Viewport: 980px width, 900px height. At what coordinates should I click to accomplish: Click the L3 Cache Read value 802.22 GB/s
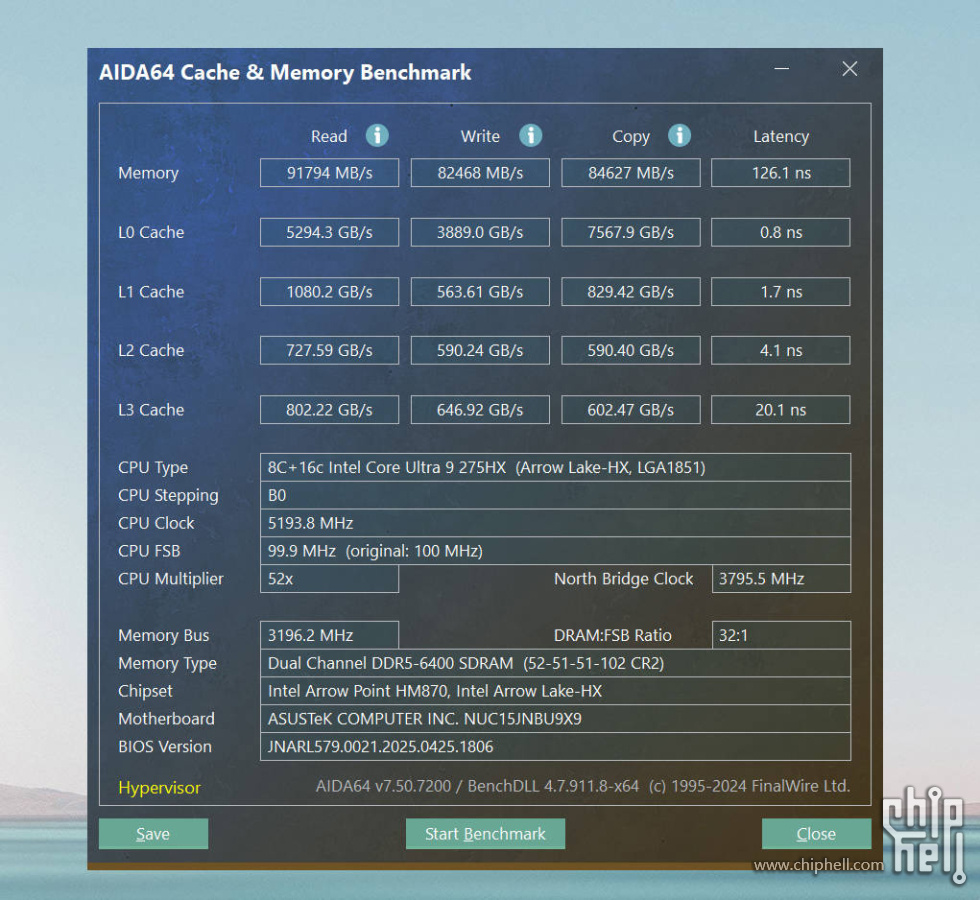(x=329, y=410)
